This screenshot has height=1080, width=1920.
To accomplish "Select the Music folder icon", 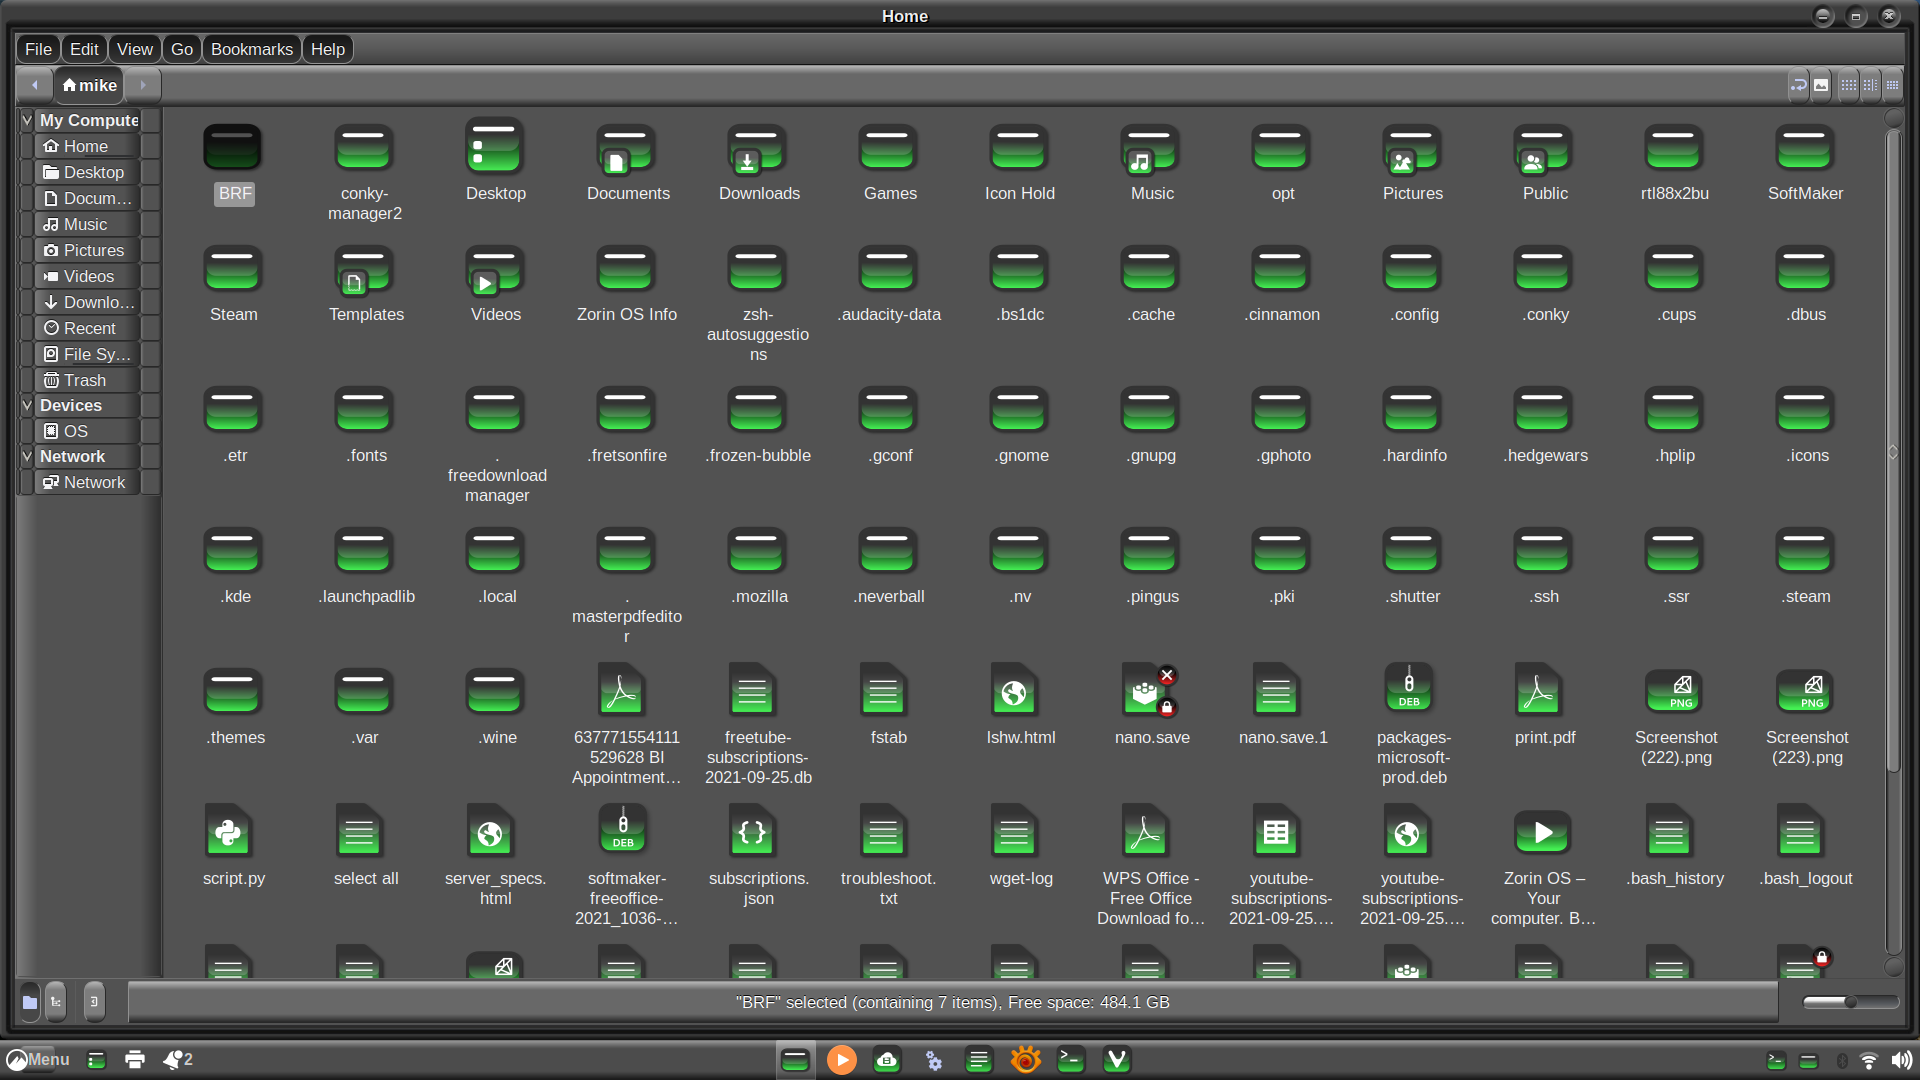I will 1150,148.
